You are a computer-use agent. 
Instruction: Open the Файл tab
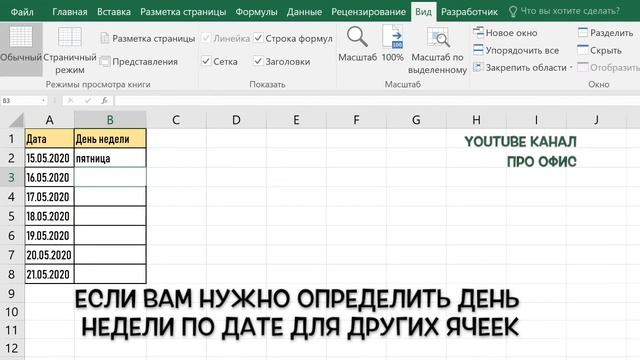tap(22, 11)
